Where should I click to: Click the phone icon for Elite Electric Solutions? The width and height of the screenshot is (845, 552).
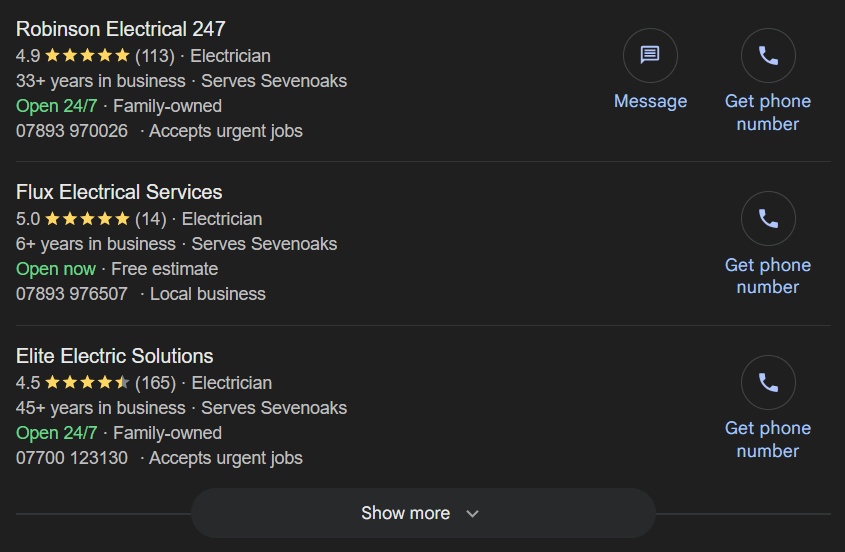(768, 382)
